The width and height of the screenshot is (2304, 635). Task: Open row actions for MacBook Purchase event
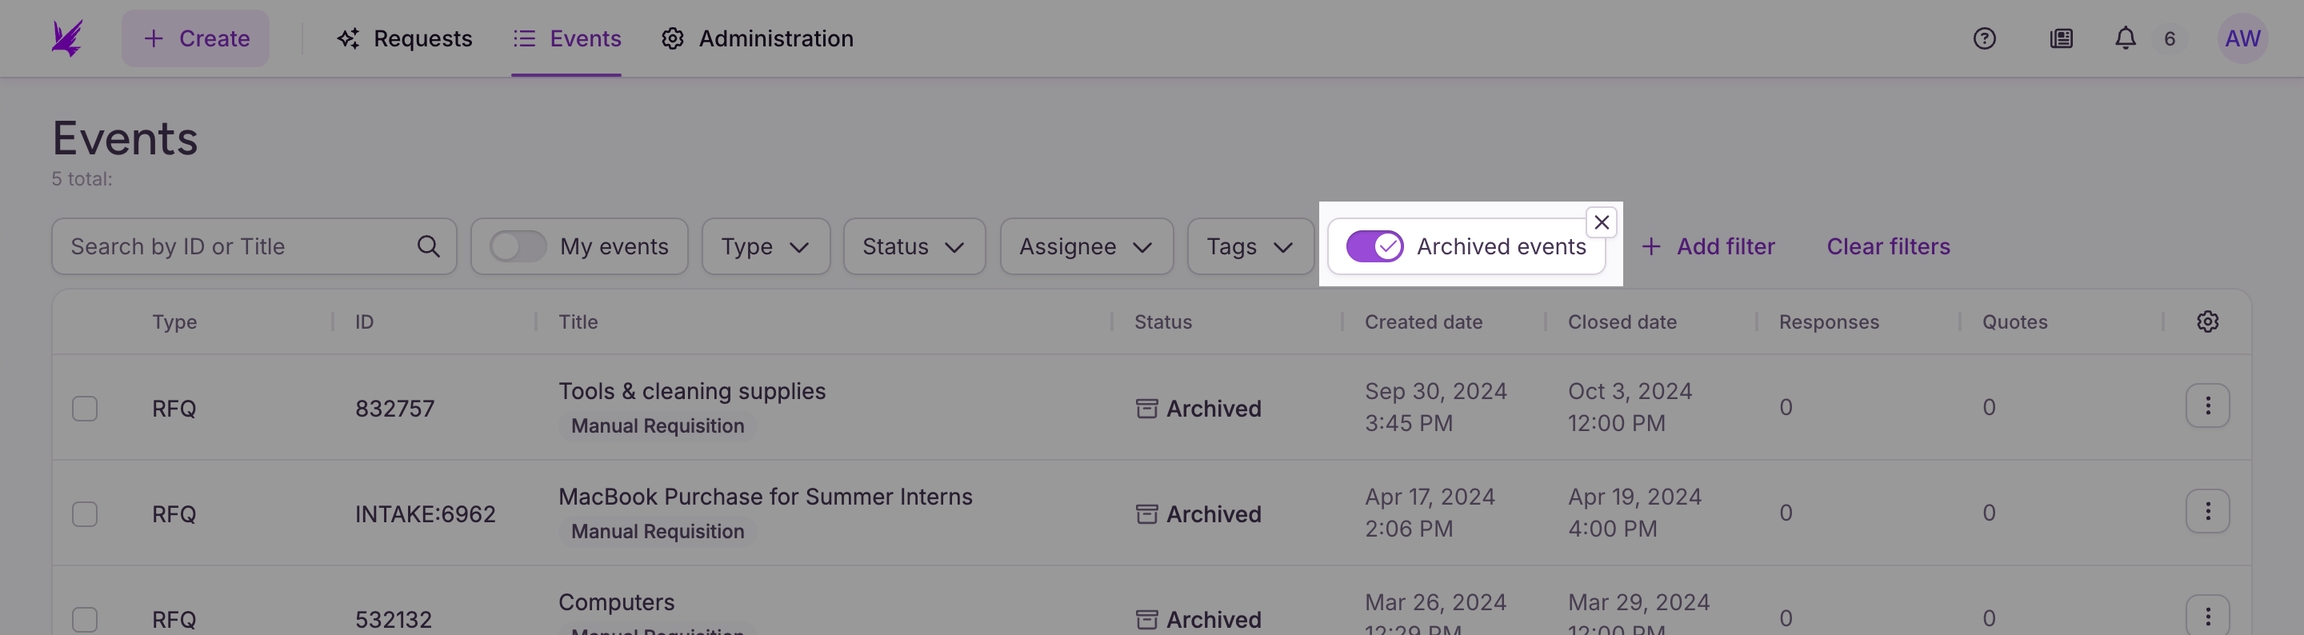coord(2207,512)
